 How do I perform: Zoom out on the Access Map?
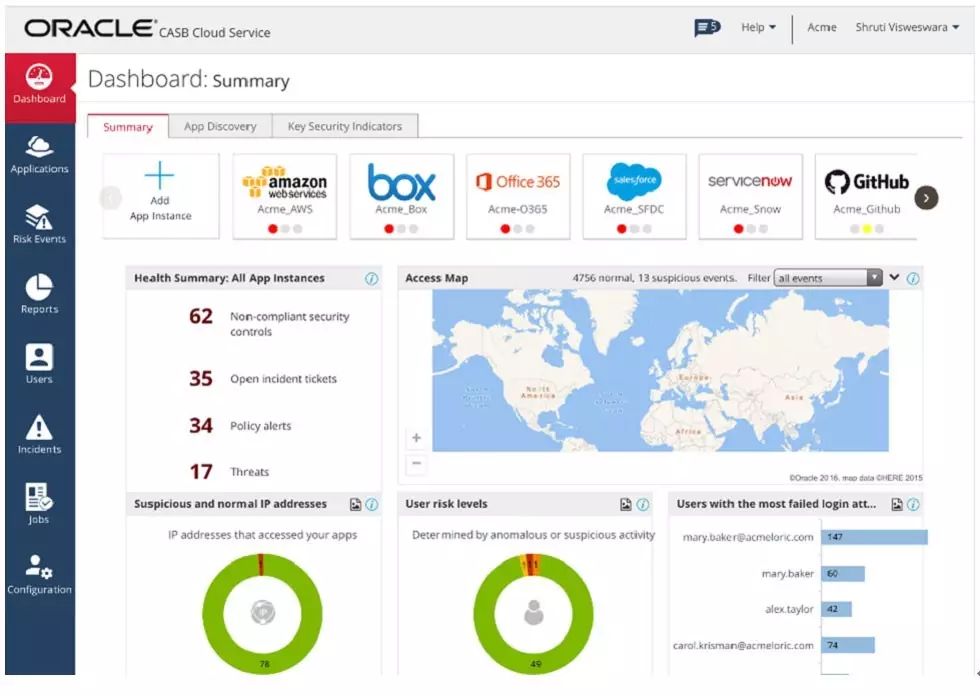tap(416, 463)
